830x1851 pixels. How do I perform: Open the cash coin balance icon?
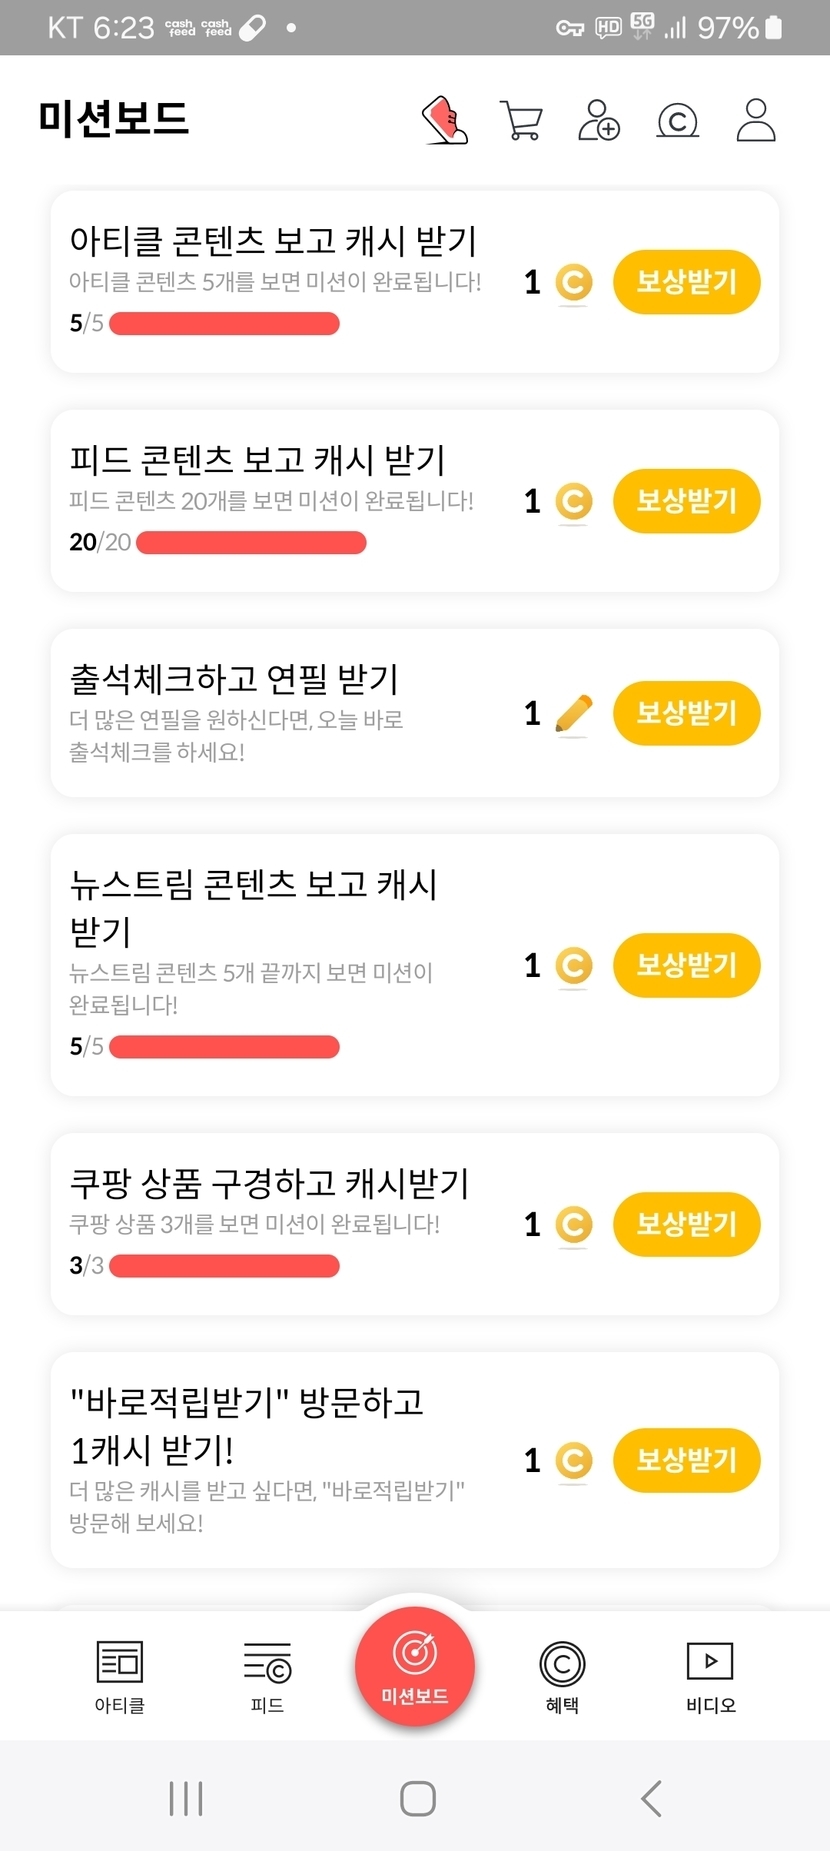click(677, 121)
